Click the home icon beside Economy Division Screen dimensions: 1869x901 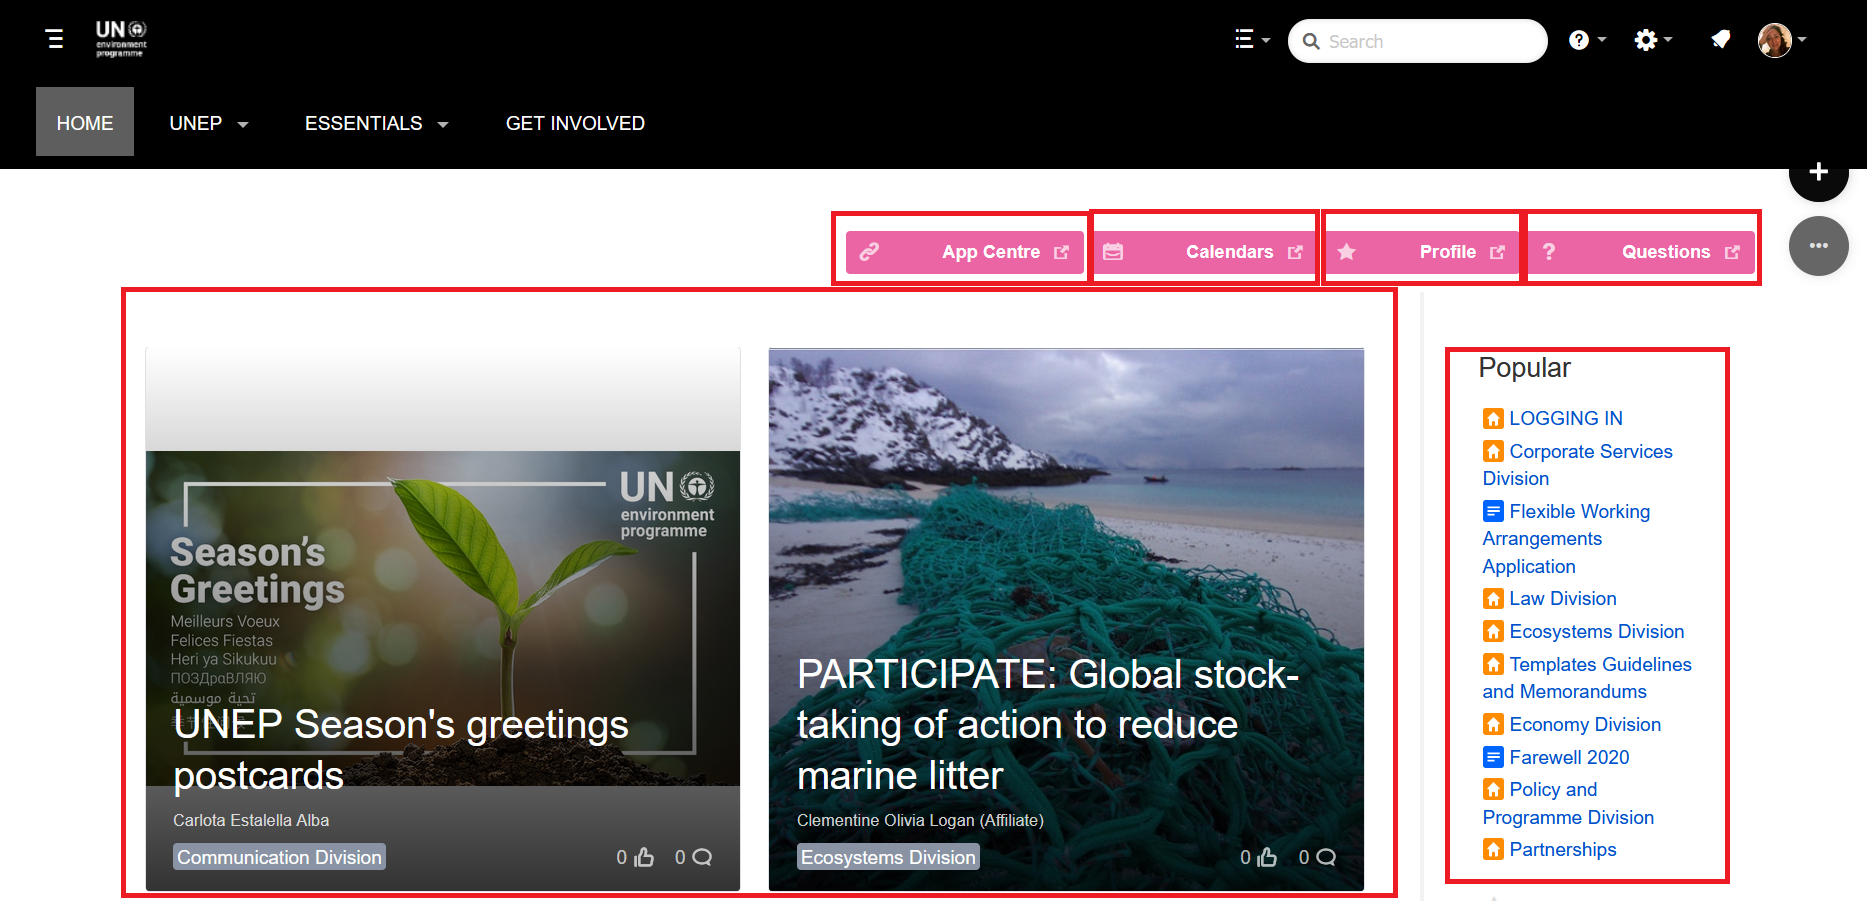pos(1493,724)
